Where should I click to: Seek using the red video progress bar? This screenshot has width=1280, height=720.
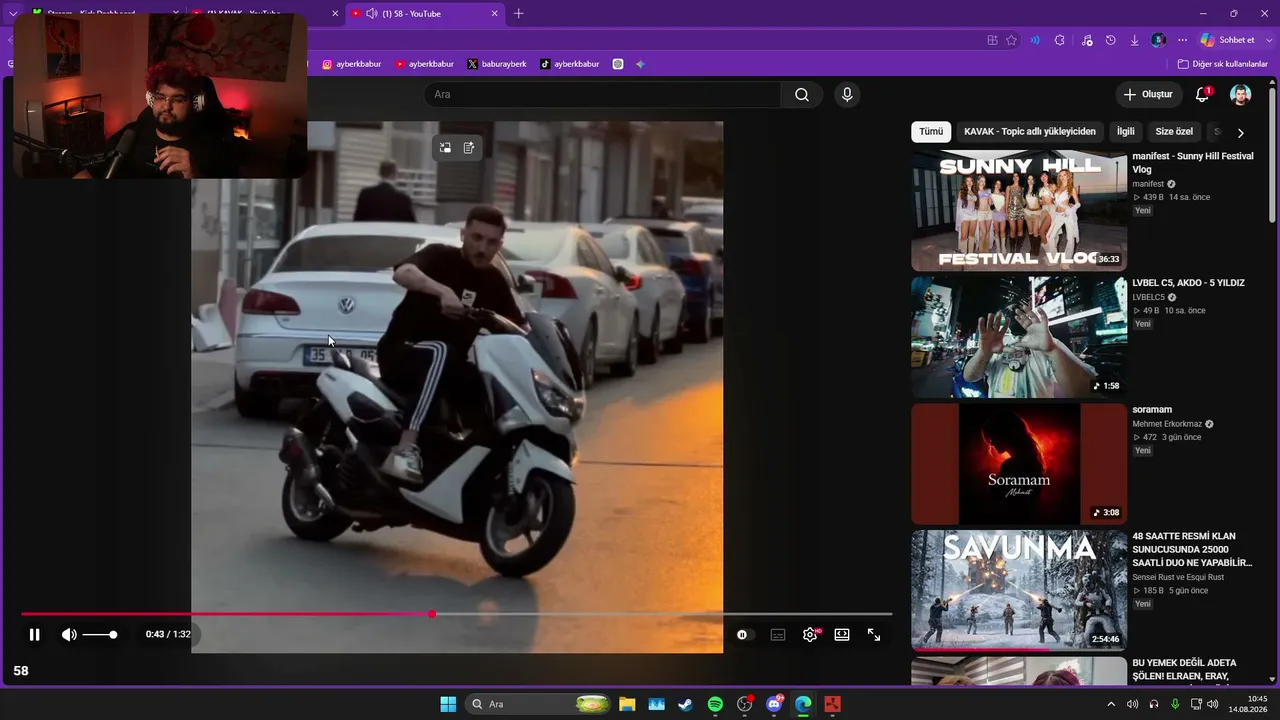point(456,614)
